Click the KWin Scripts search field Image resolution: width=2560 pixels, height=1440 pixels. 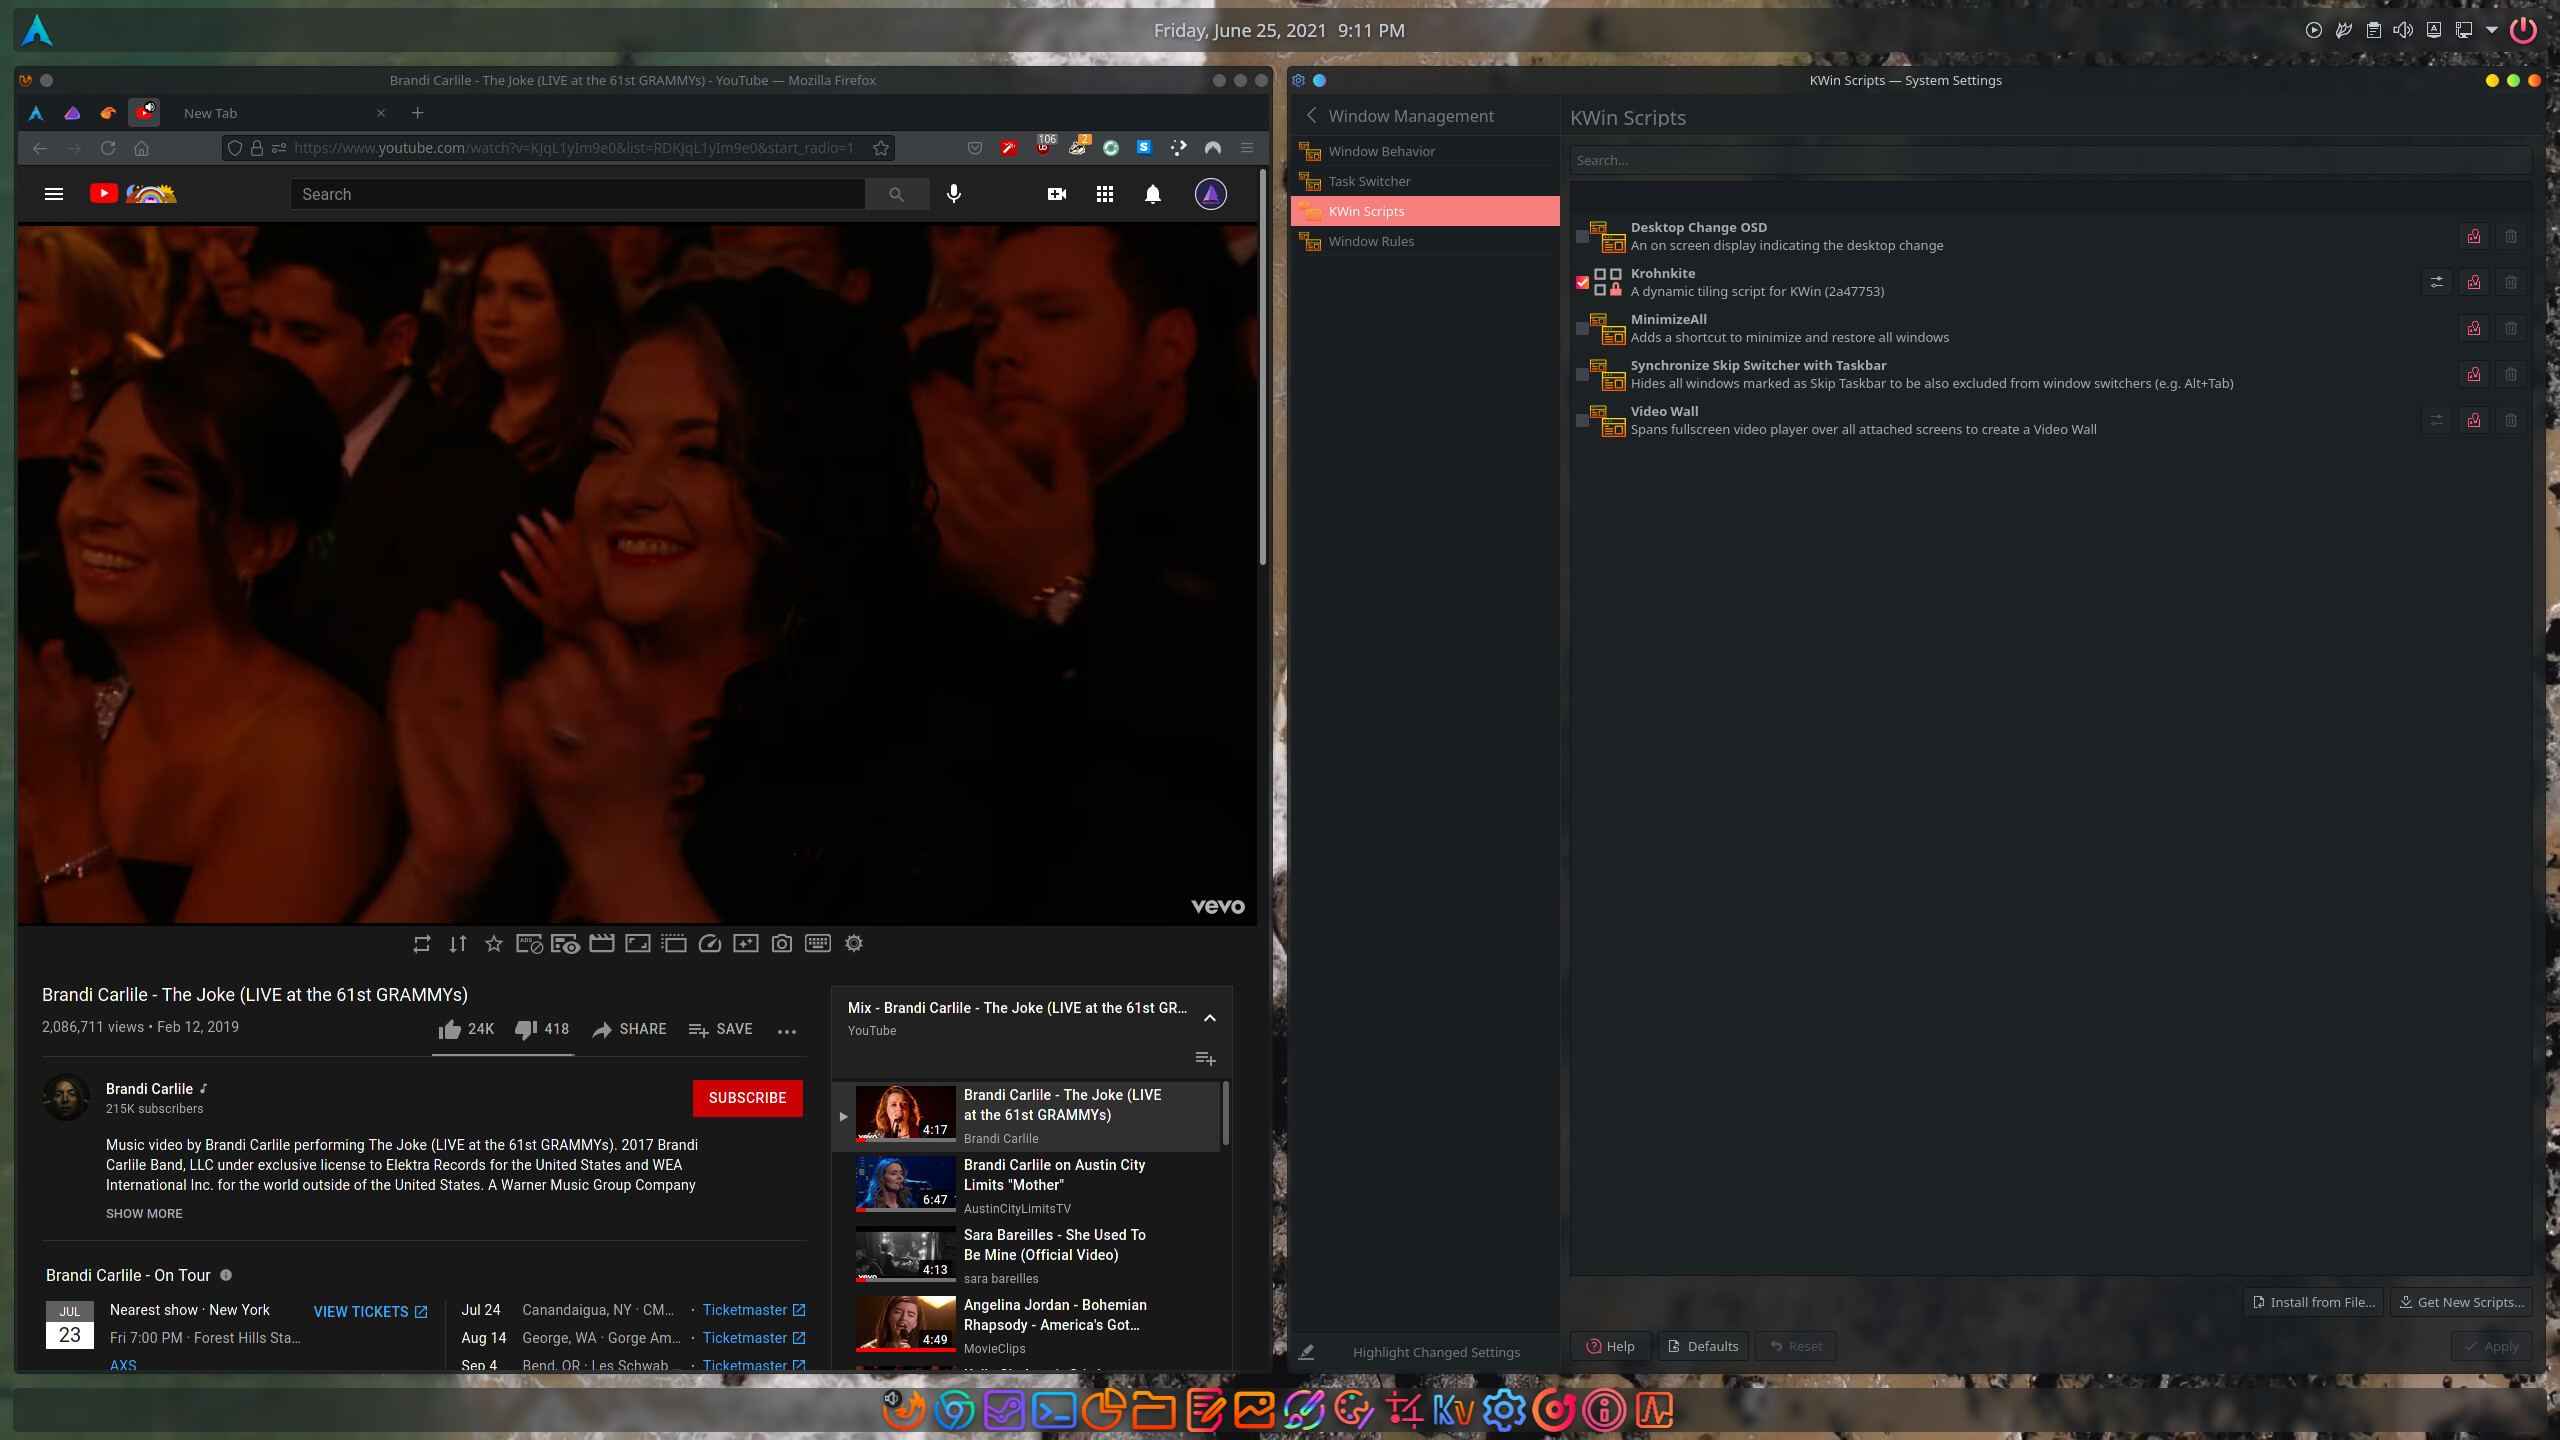pos(2050,160)
